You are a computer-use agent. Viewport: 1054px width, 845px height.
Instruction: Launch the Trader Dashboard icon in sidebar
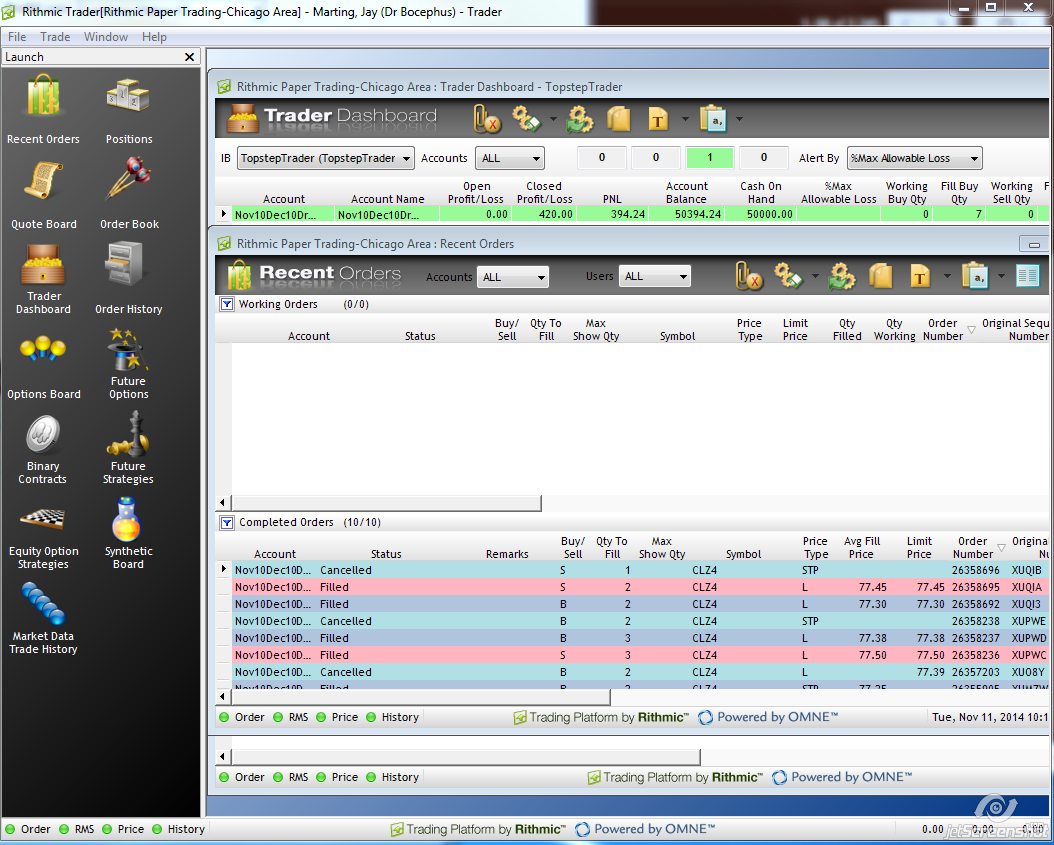43,279
